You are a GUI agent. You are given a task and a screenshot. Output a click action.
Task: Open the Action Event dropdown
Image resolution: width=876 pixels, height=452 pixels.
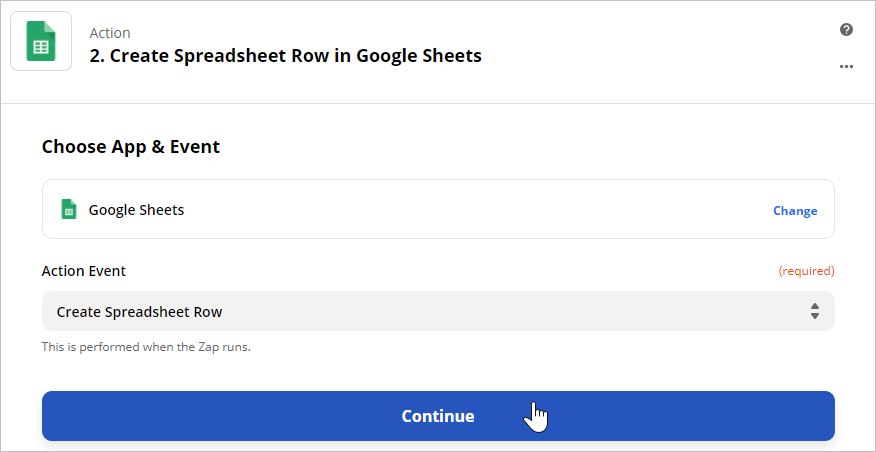point(438,311)
